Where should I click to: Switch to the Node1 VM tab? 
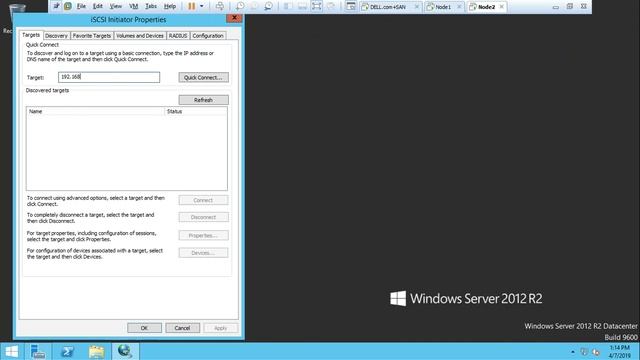(443, 7)
